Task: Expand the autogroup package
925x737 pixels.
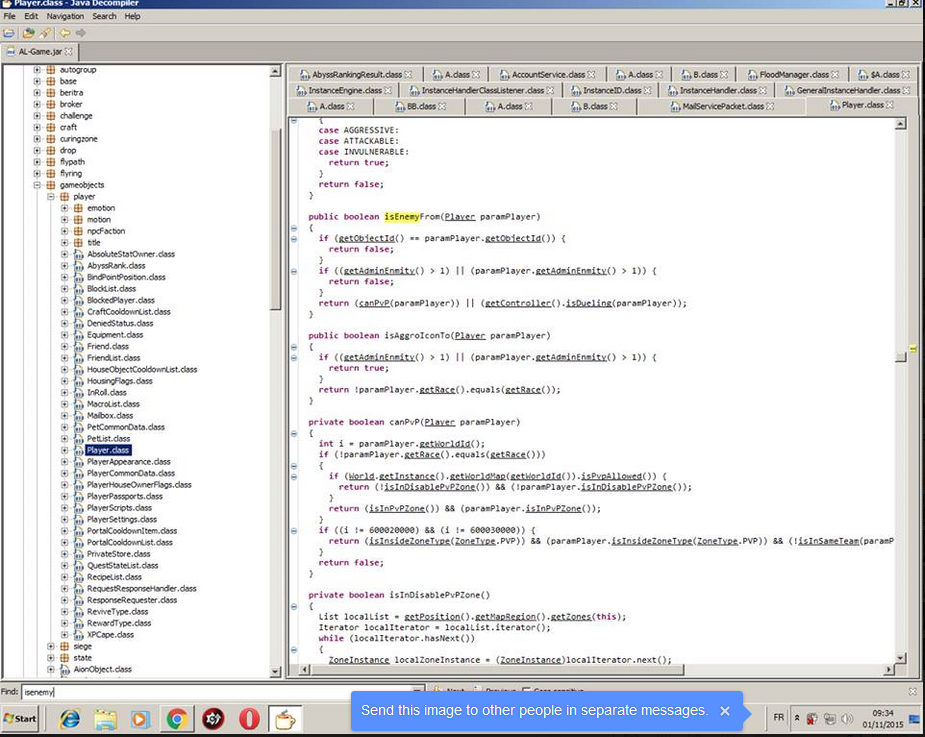Action: tap(37, 70)
